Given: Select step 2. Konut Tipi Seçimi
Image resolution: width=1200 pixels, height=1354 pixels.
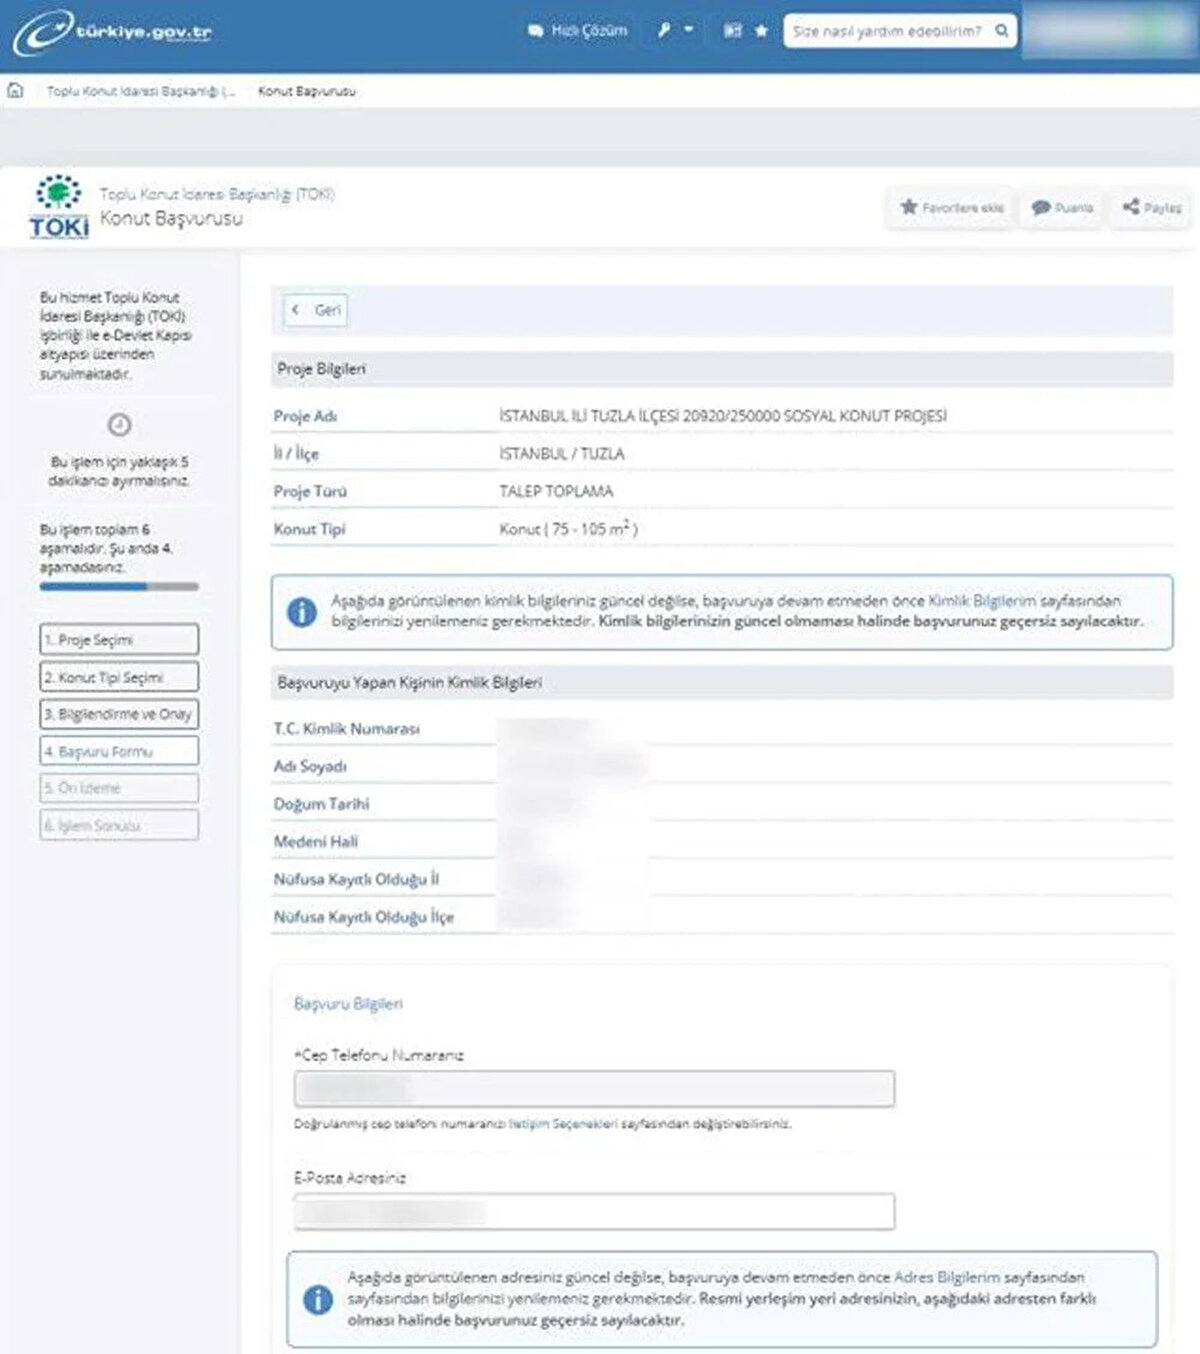Looking at the screenshot, I should coord(119,677).
